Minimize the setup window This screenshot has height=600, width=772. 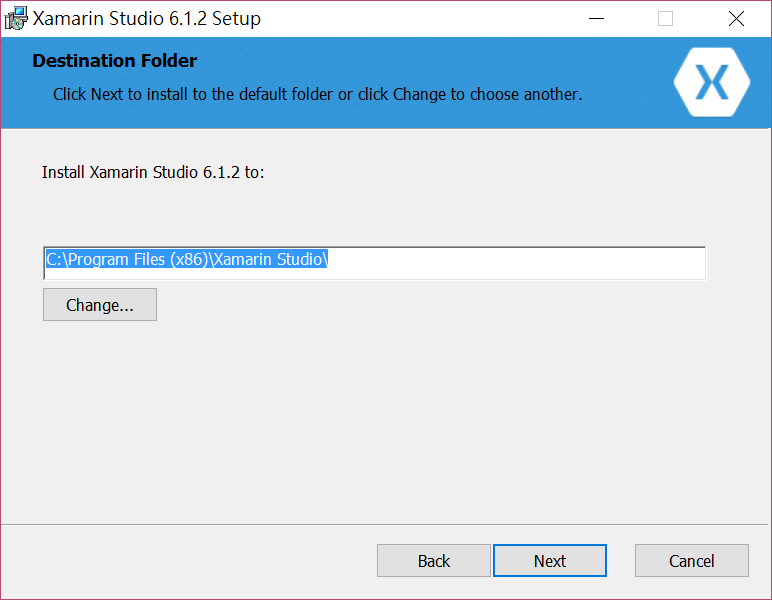click(596, 19)
